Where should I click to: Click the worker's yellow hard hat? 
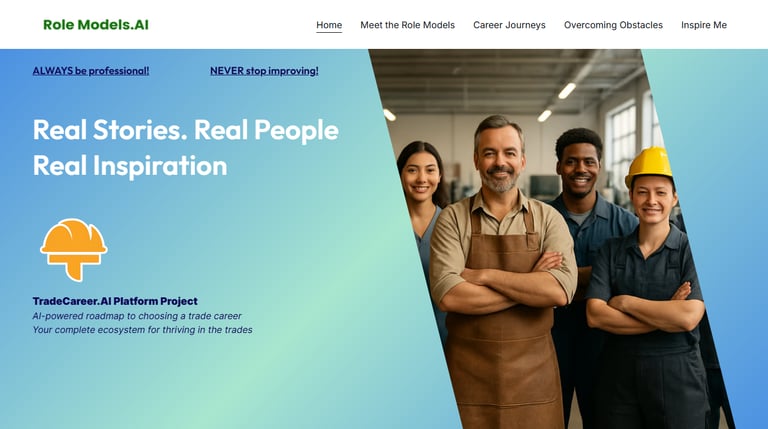[x=650, y=167]
